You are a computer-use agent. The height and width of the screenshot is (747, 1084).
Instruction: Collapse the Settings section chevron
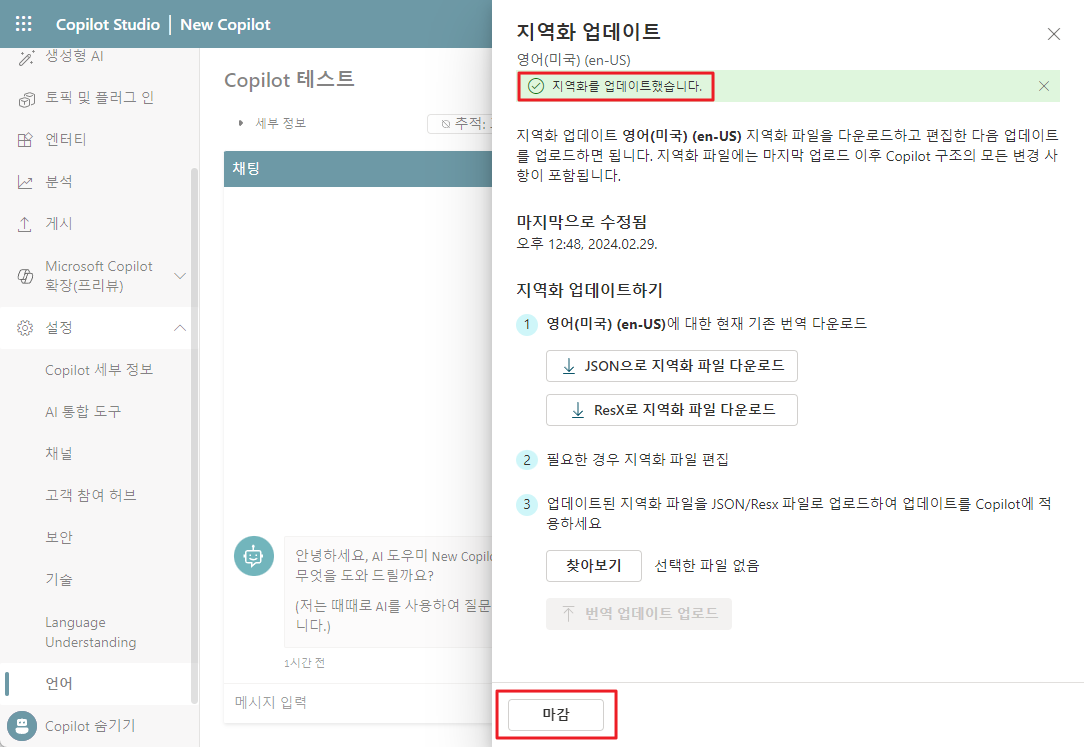point(180,328)
